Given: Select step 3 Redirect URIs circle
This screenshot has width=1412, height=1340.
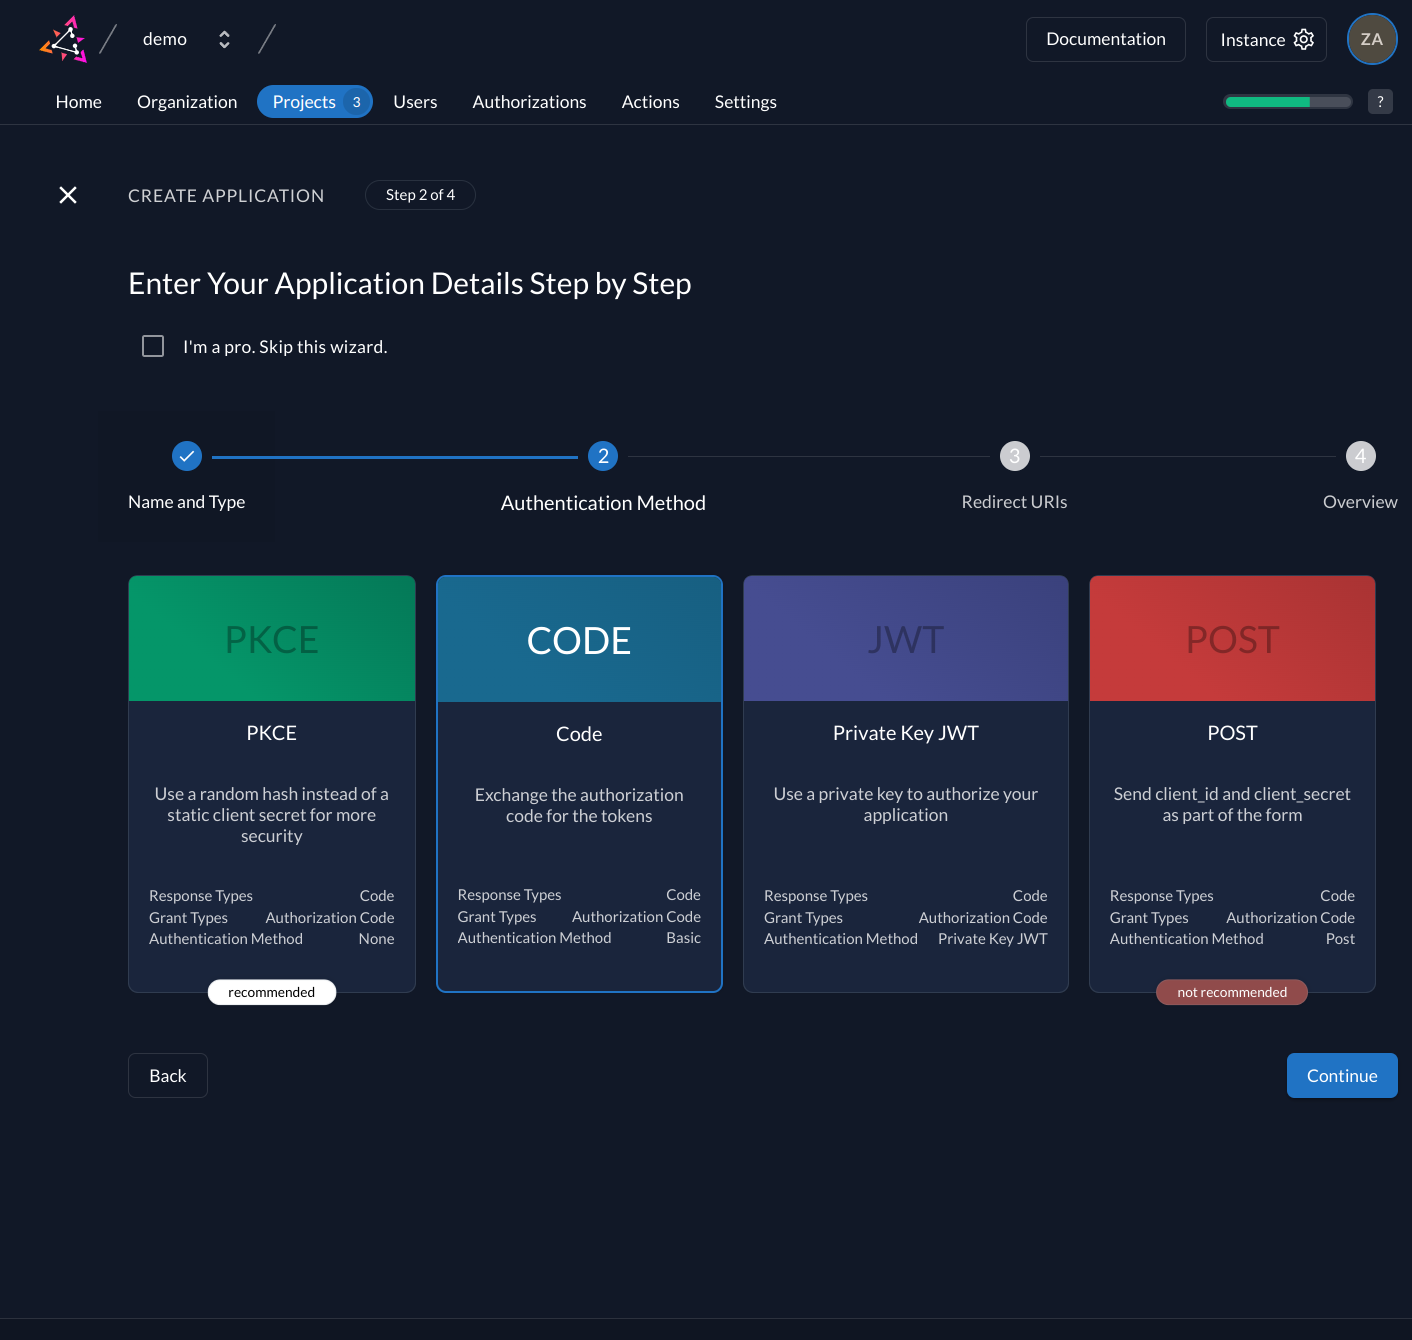Looking at the screenshot, I should 1014,456.
